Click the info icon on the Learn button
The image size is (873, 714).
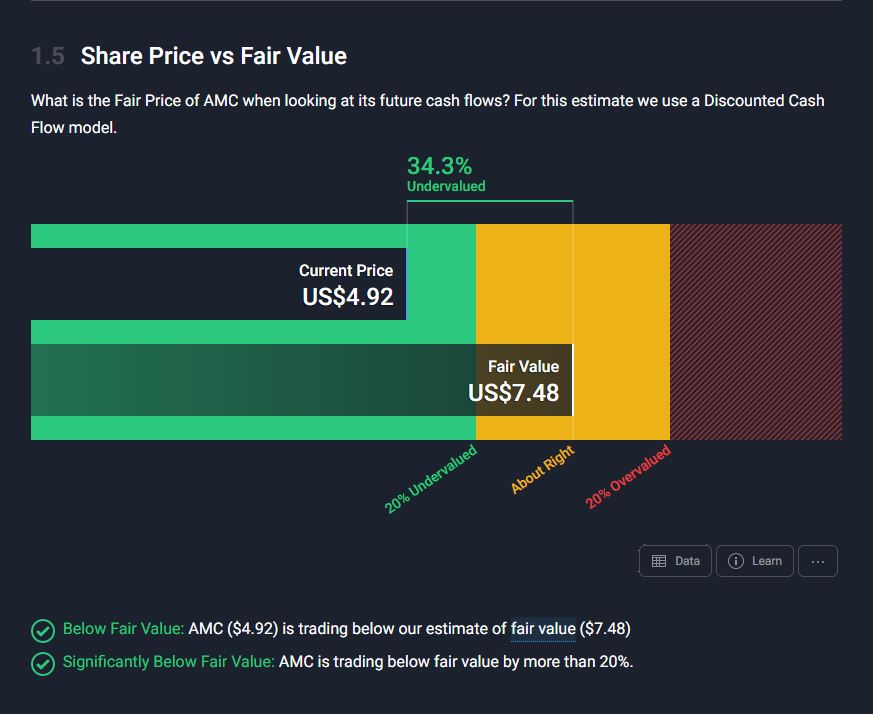736,561
